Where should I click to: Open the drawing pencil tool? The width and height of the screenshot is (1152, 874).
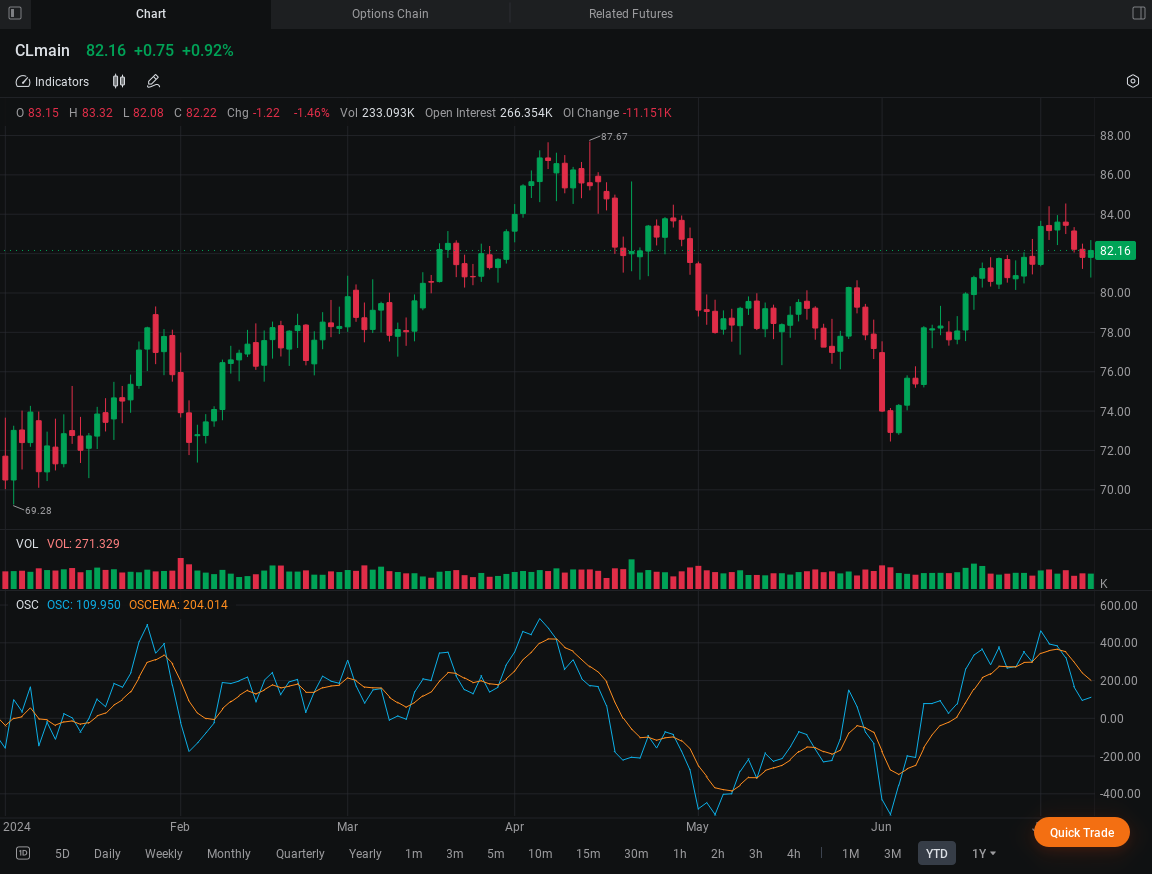click(x=154, y=82)
